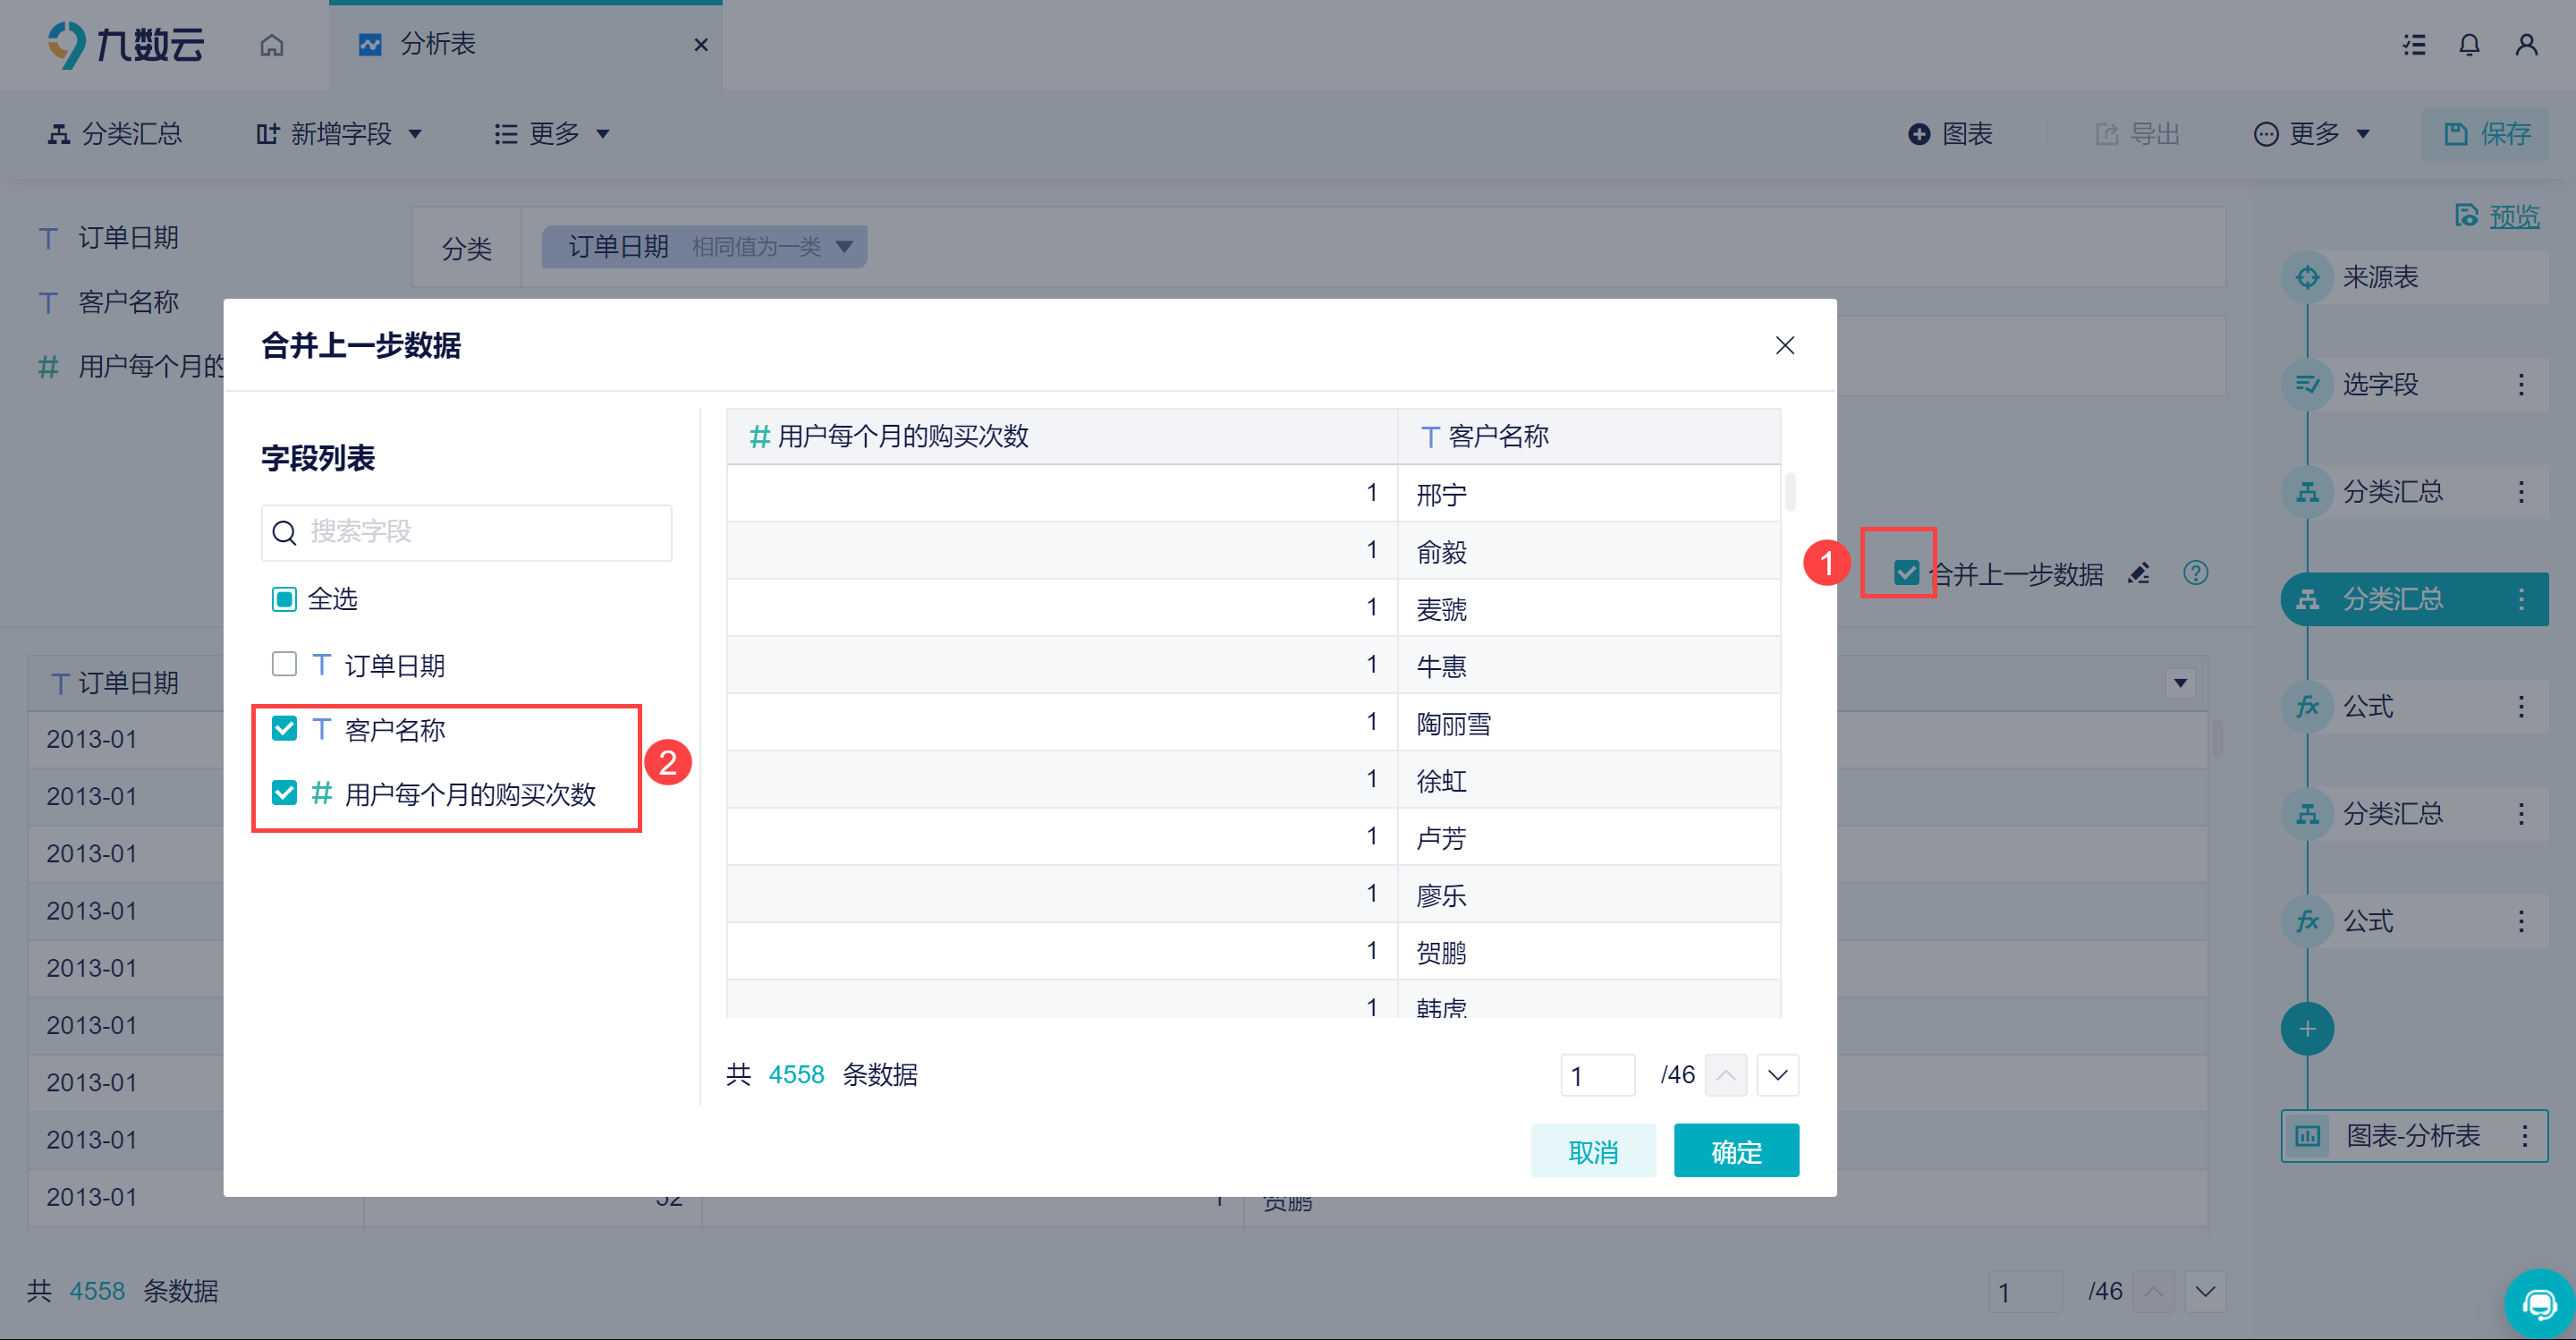The image size is (2576, 1340).
Task: Focus the 搜索字段 search box
Action: (x=466, y=532)
